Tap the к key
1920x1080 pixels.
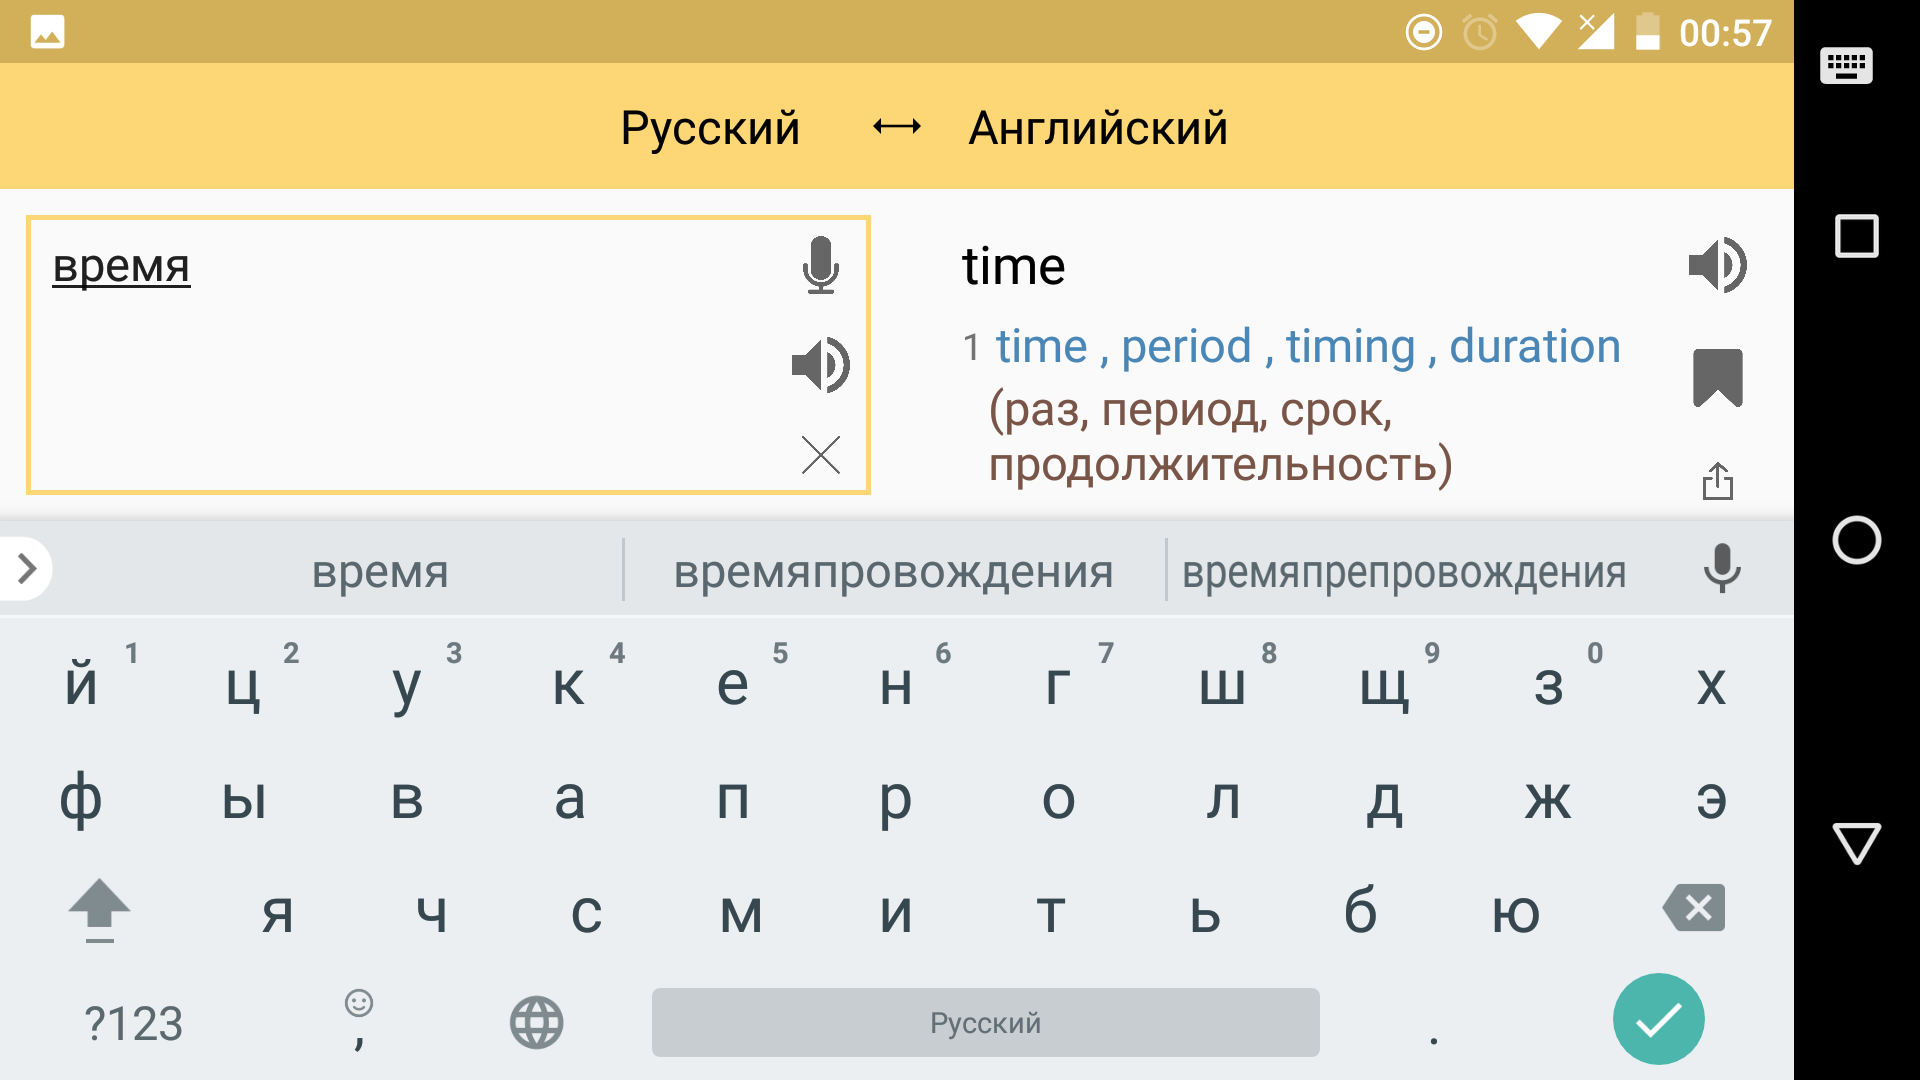569,685
